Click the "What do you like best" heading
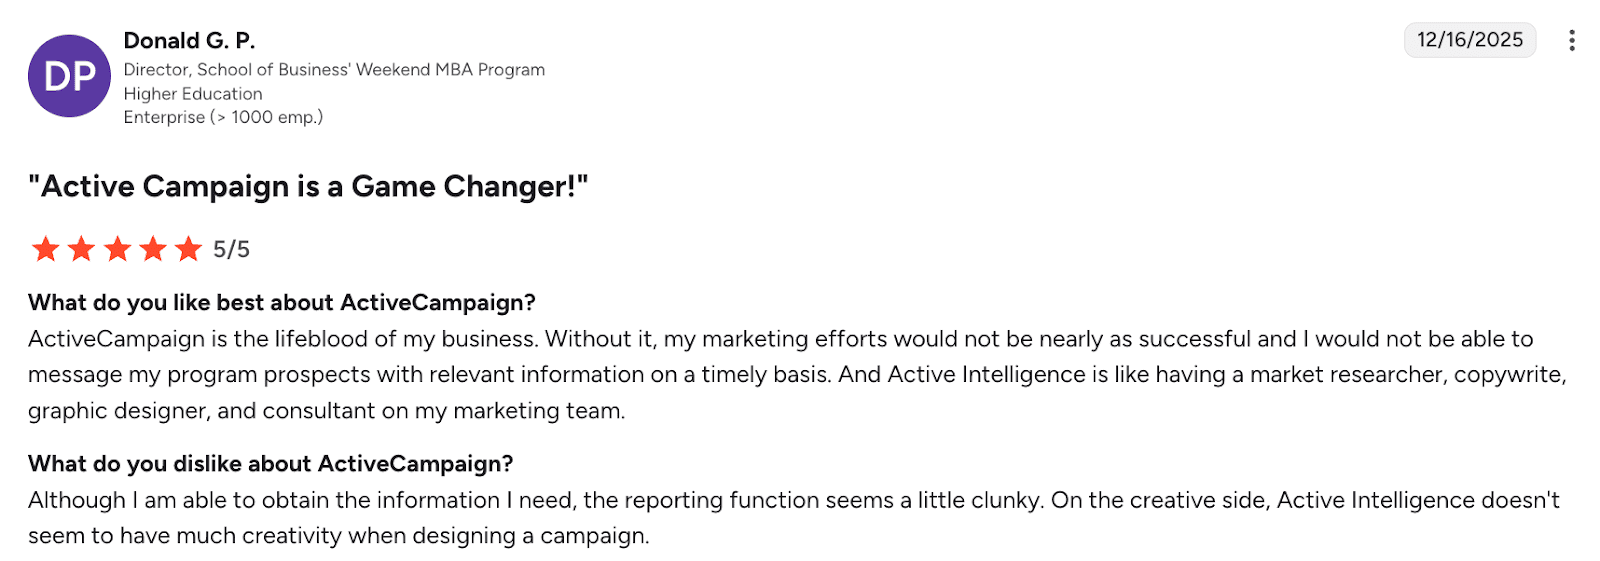 click(x=282, y=303)
